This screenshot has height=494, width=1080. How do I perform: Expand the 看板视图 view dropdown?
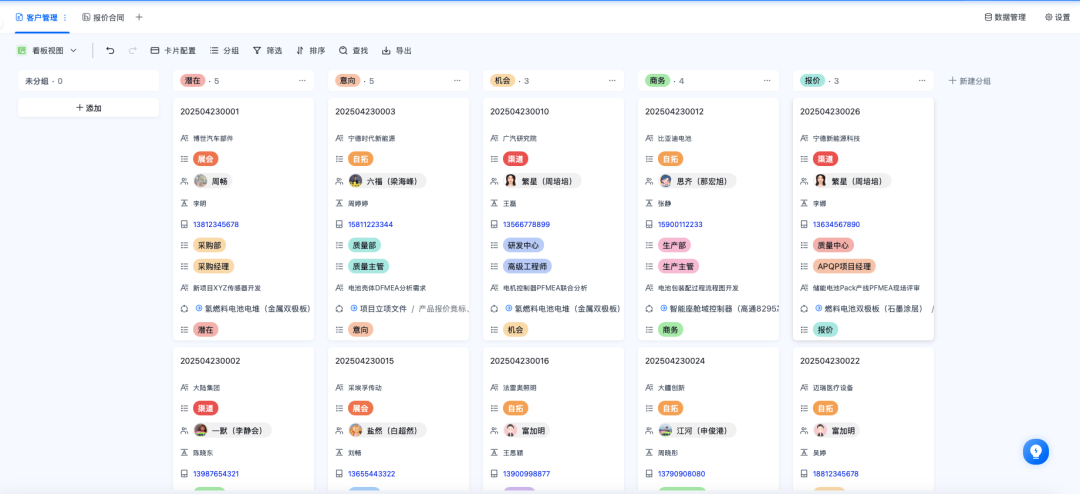tap(47, 50)
